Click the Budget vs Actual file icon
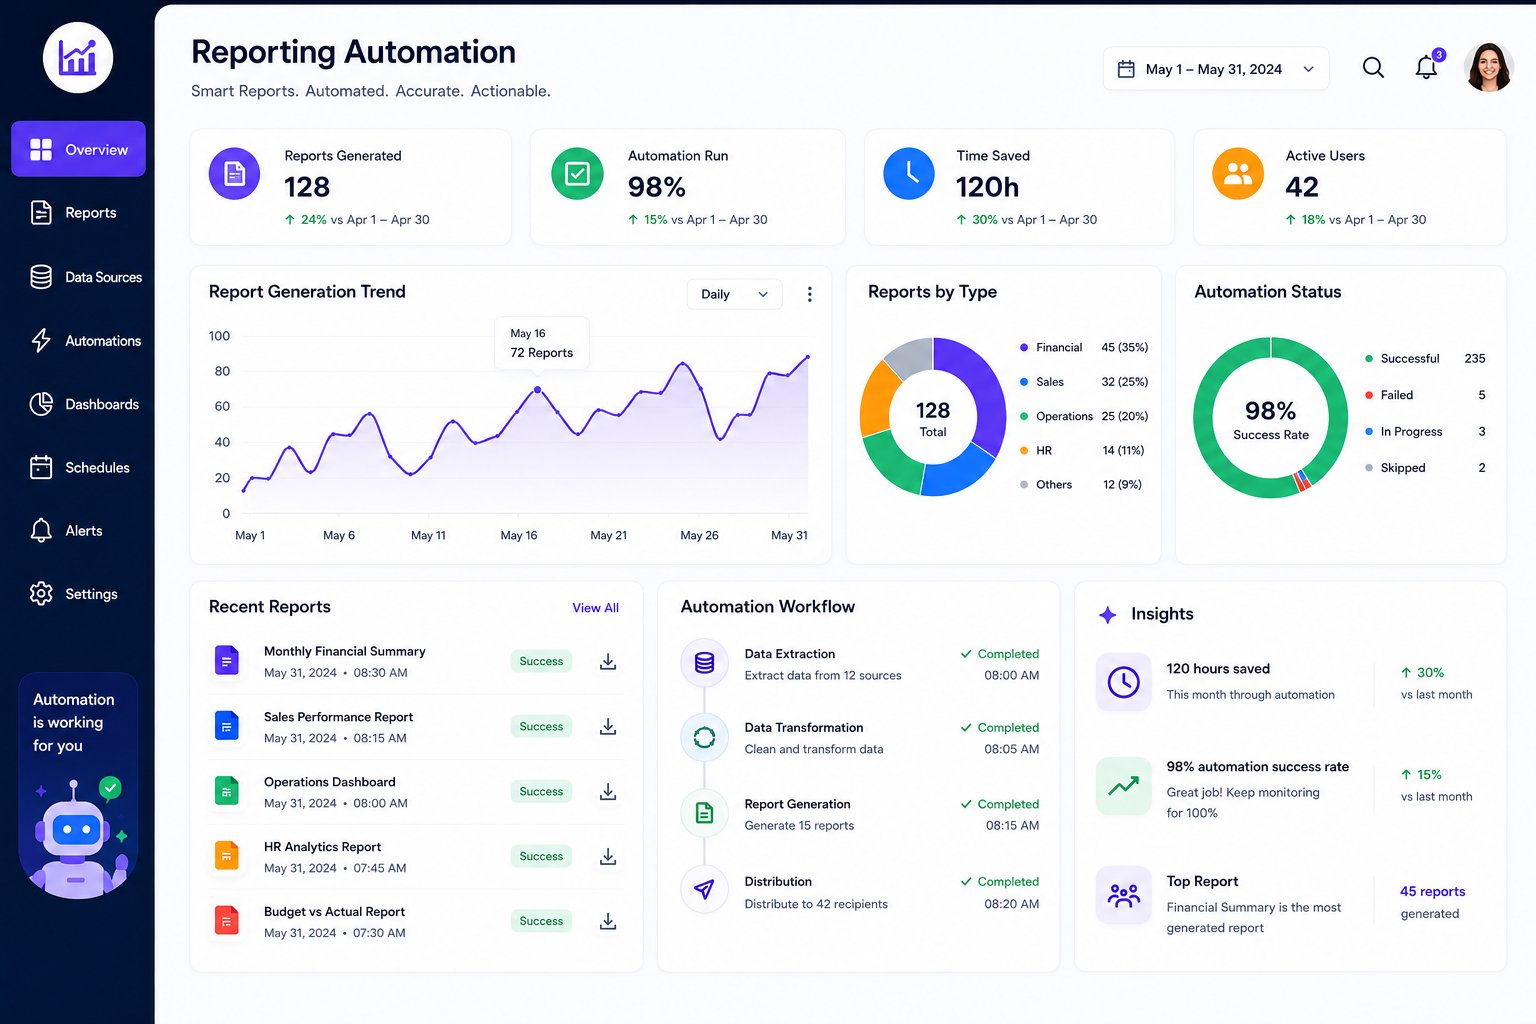 227,921
